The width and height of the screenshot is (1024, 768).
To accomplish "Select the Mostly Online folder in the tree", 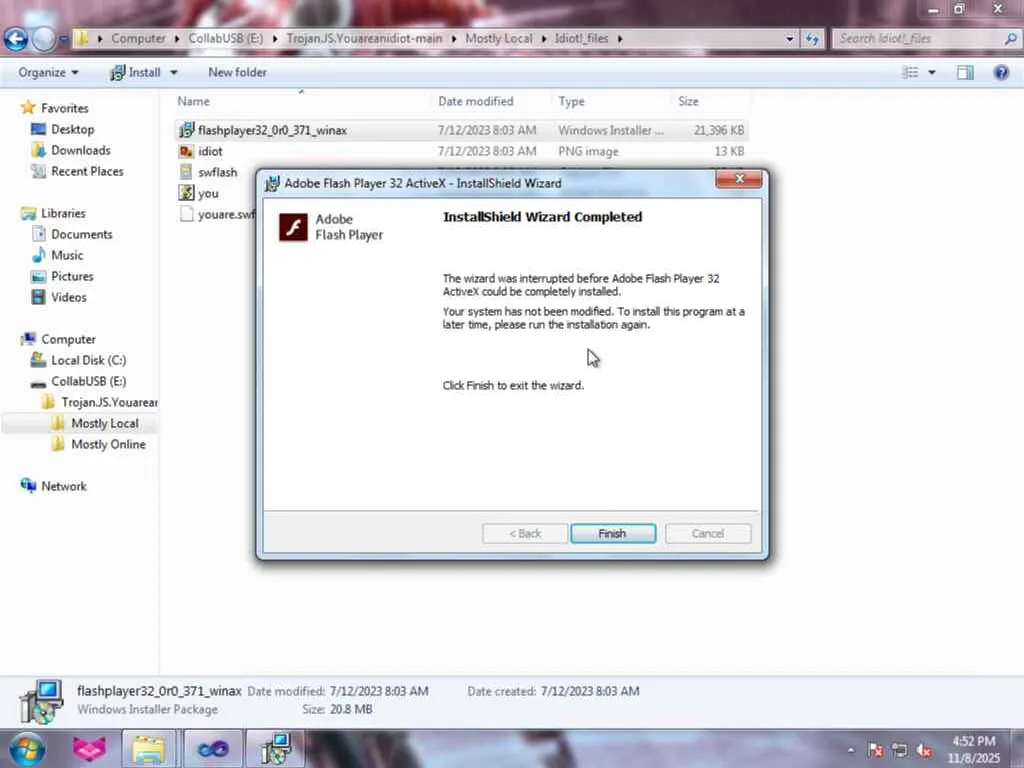I will tap(108, 445).
